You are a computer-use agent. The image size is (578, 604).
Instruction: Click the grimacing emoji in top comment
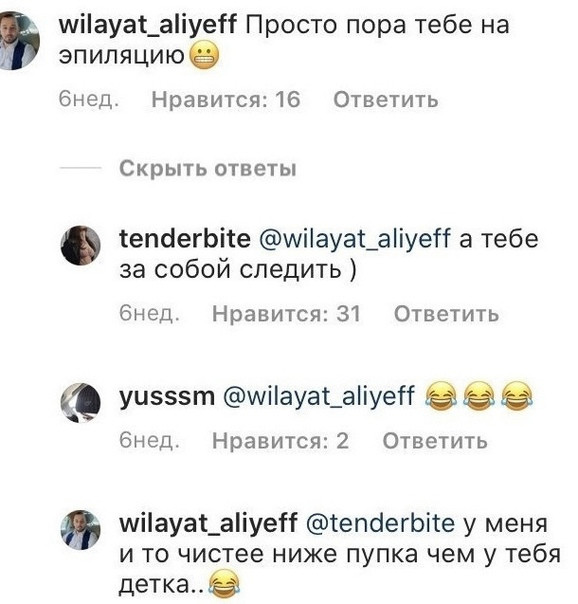205,57
